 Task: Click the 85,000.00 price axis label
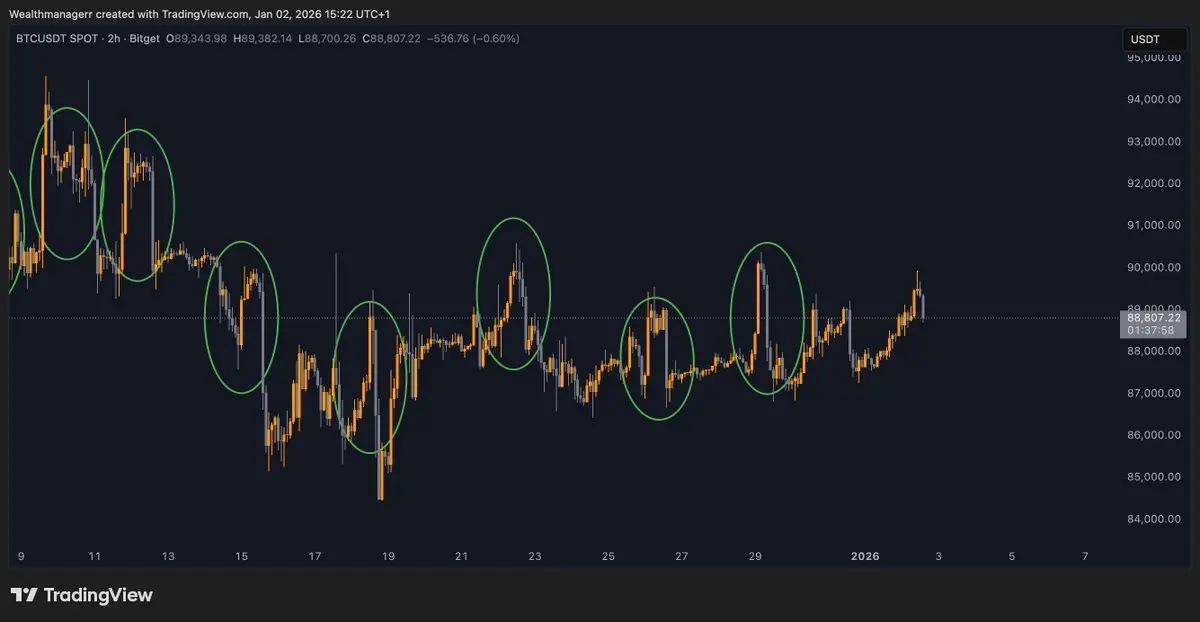point(1155,477)
